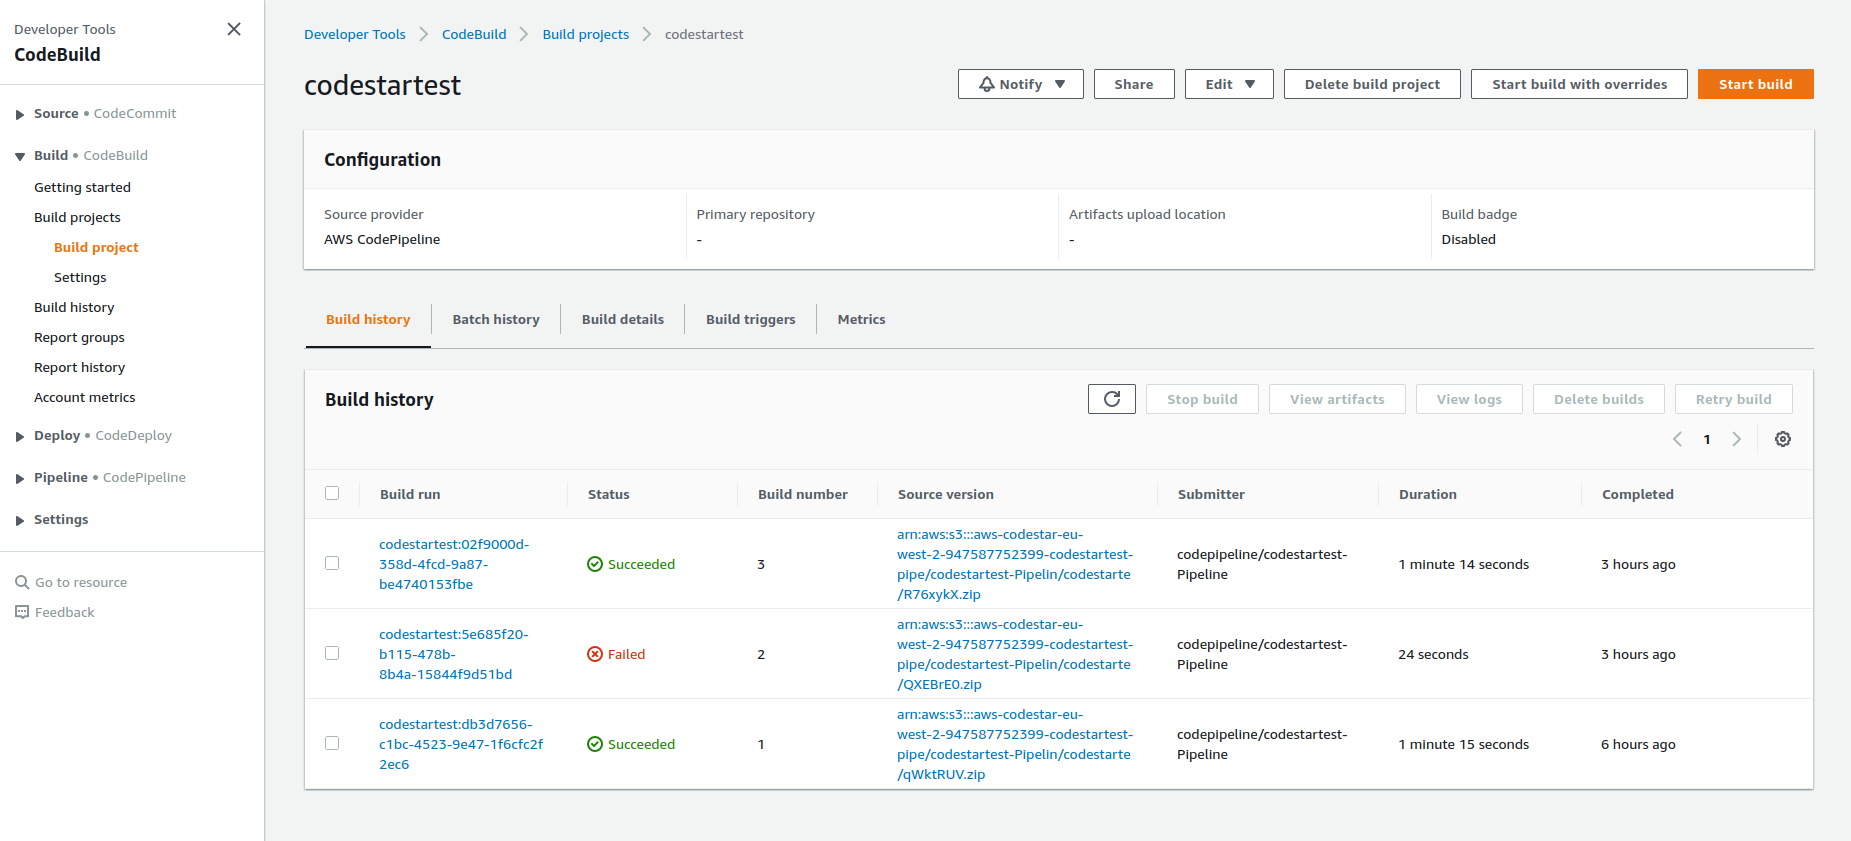The height and width of the screenshot is (841, 1851).
Task: Open Developer Tools breadcrumb link
Action: pos(355,34)
